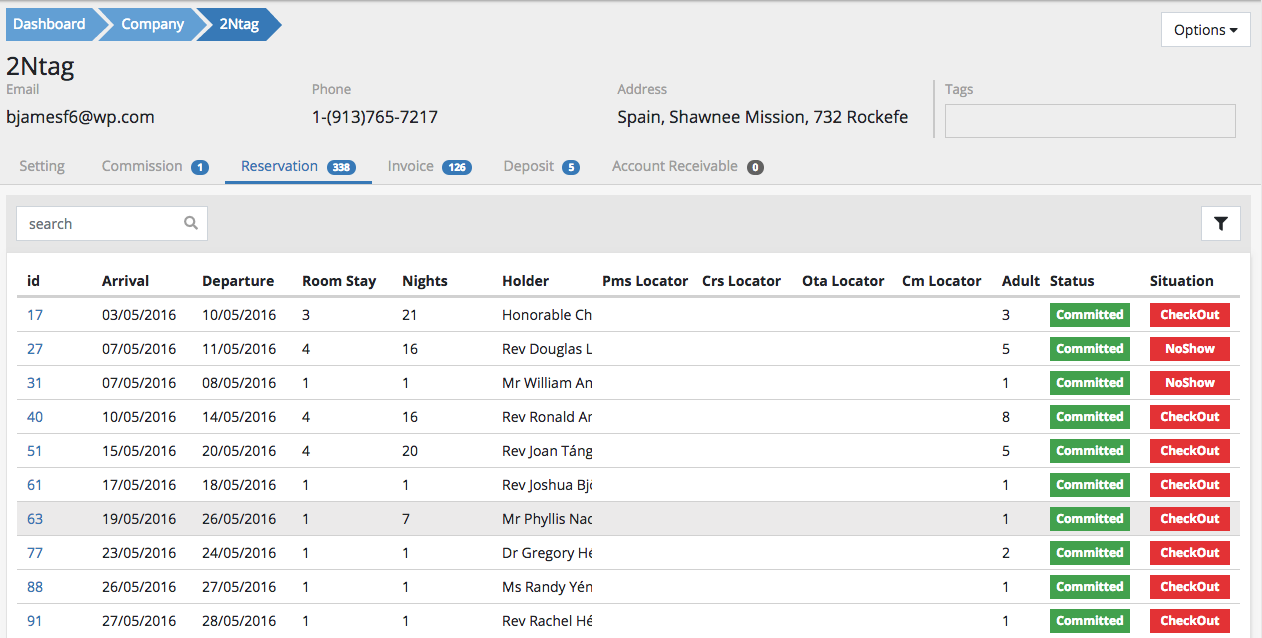The image size is (1262, 638).
Task: Open the Options dropdown
Action: (1205, 30)
